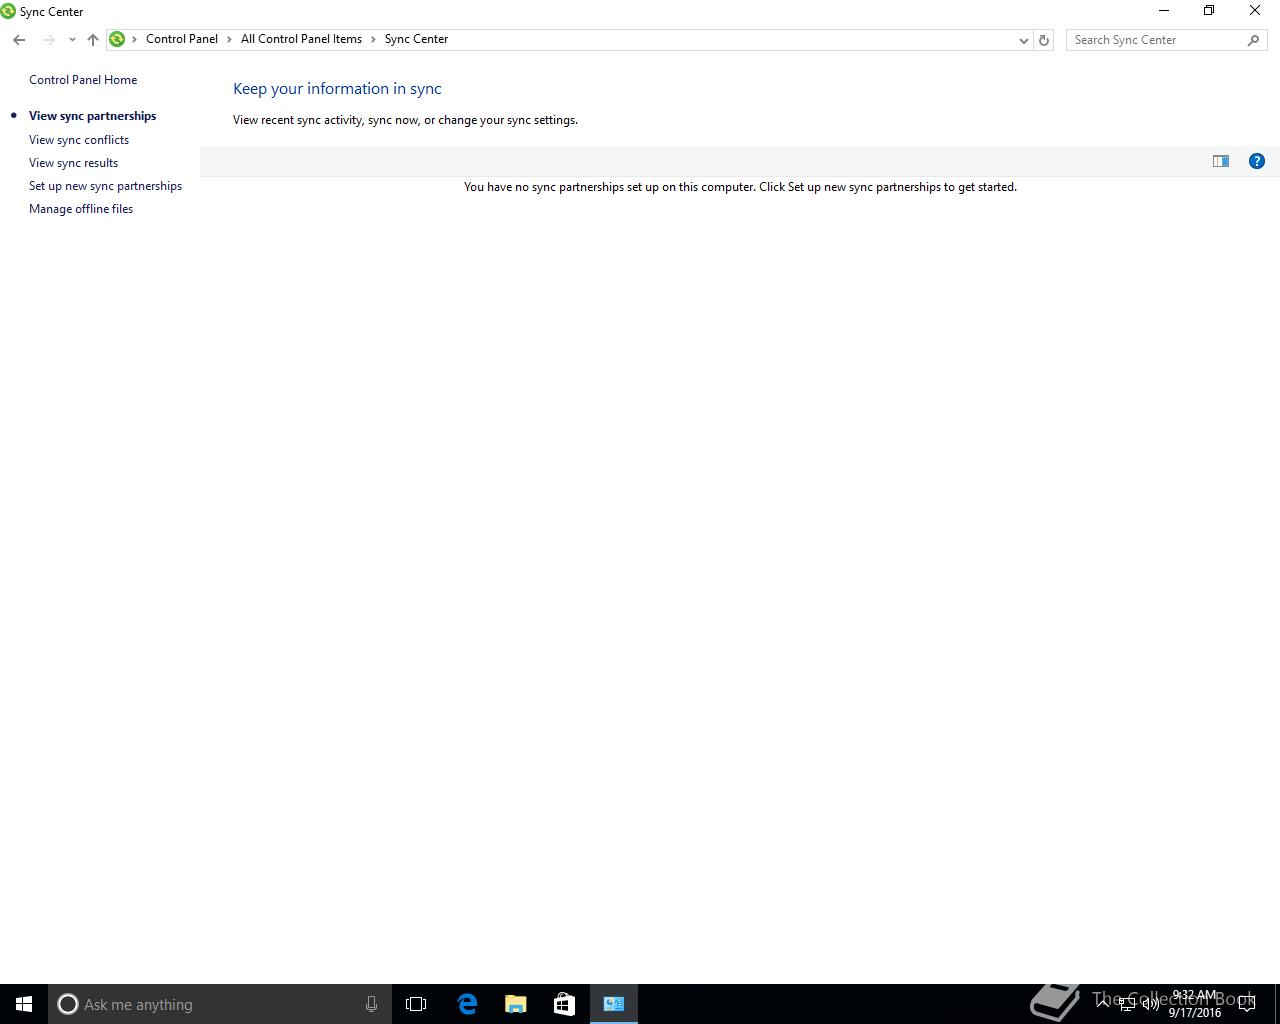The height and width of the screenshot is (1024, 1280).
Task: Click the Sync Center title bar icon
Action: (8, 11)
